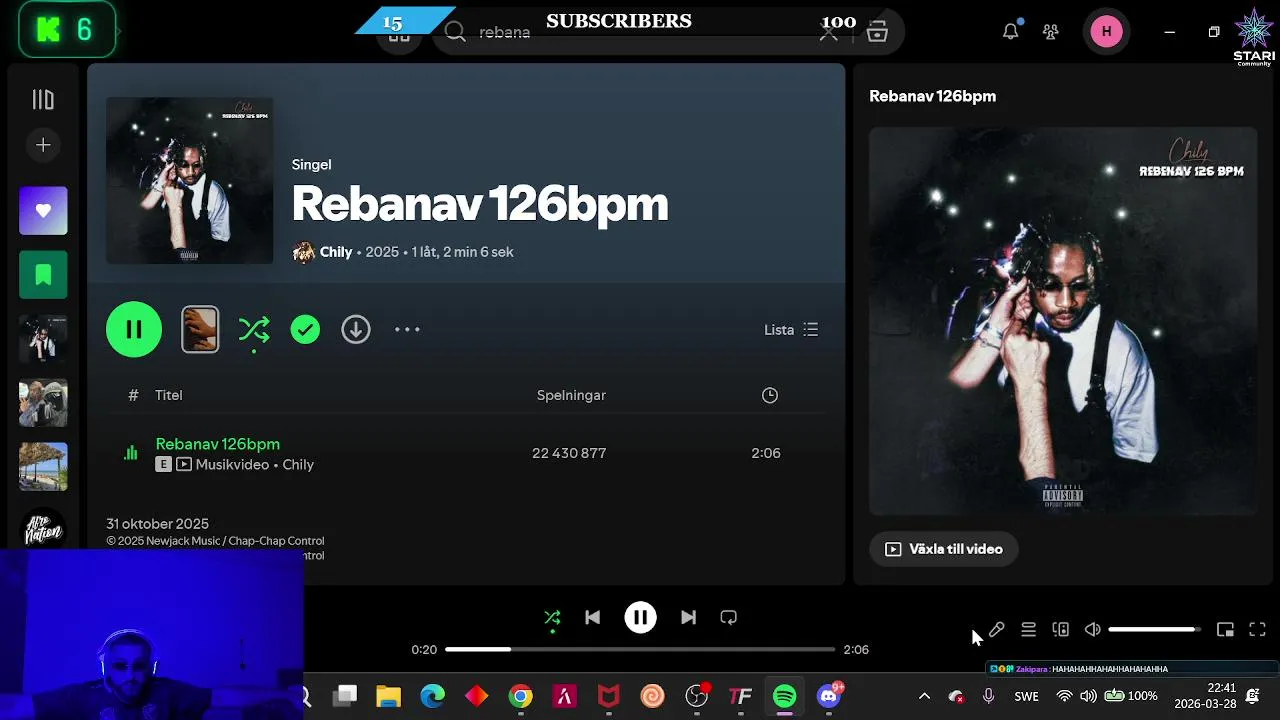Open lyrics microphone icon in player
1280x720 pixels.
[x=996, y=629]
